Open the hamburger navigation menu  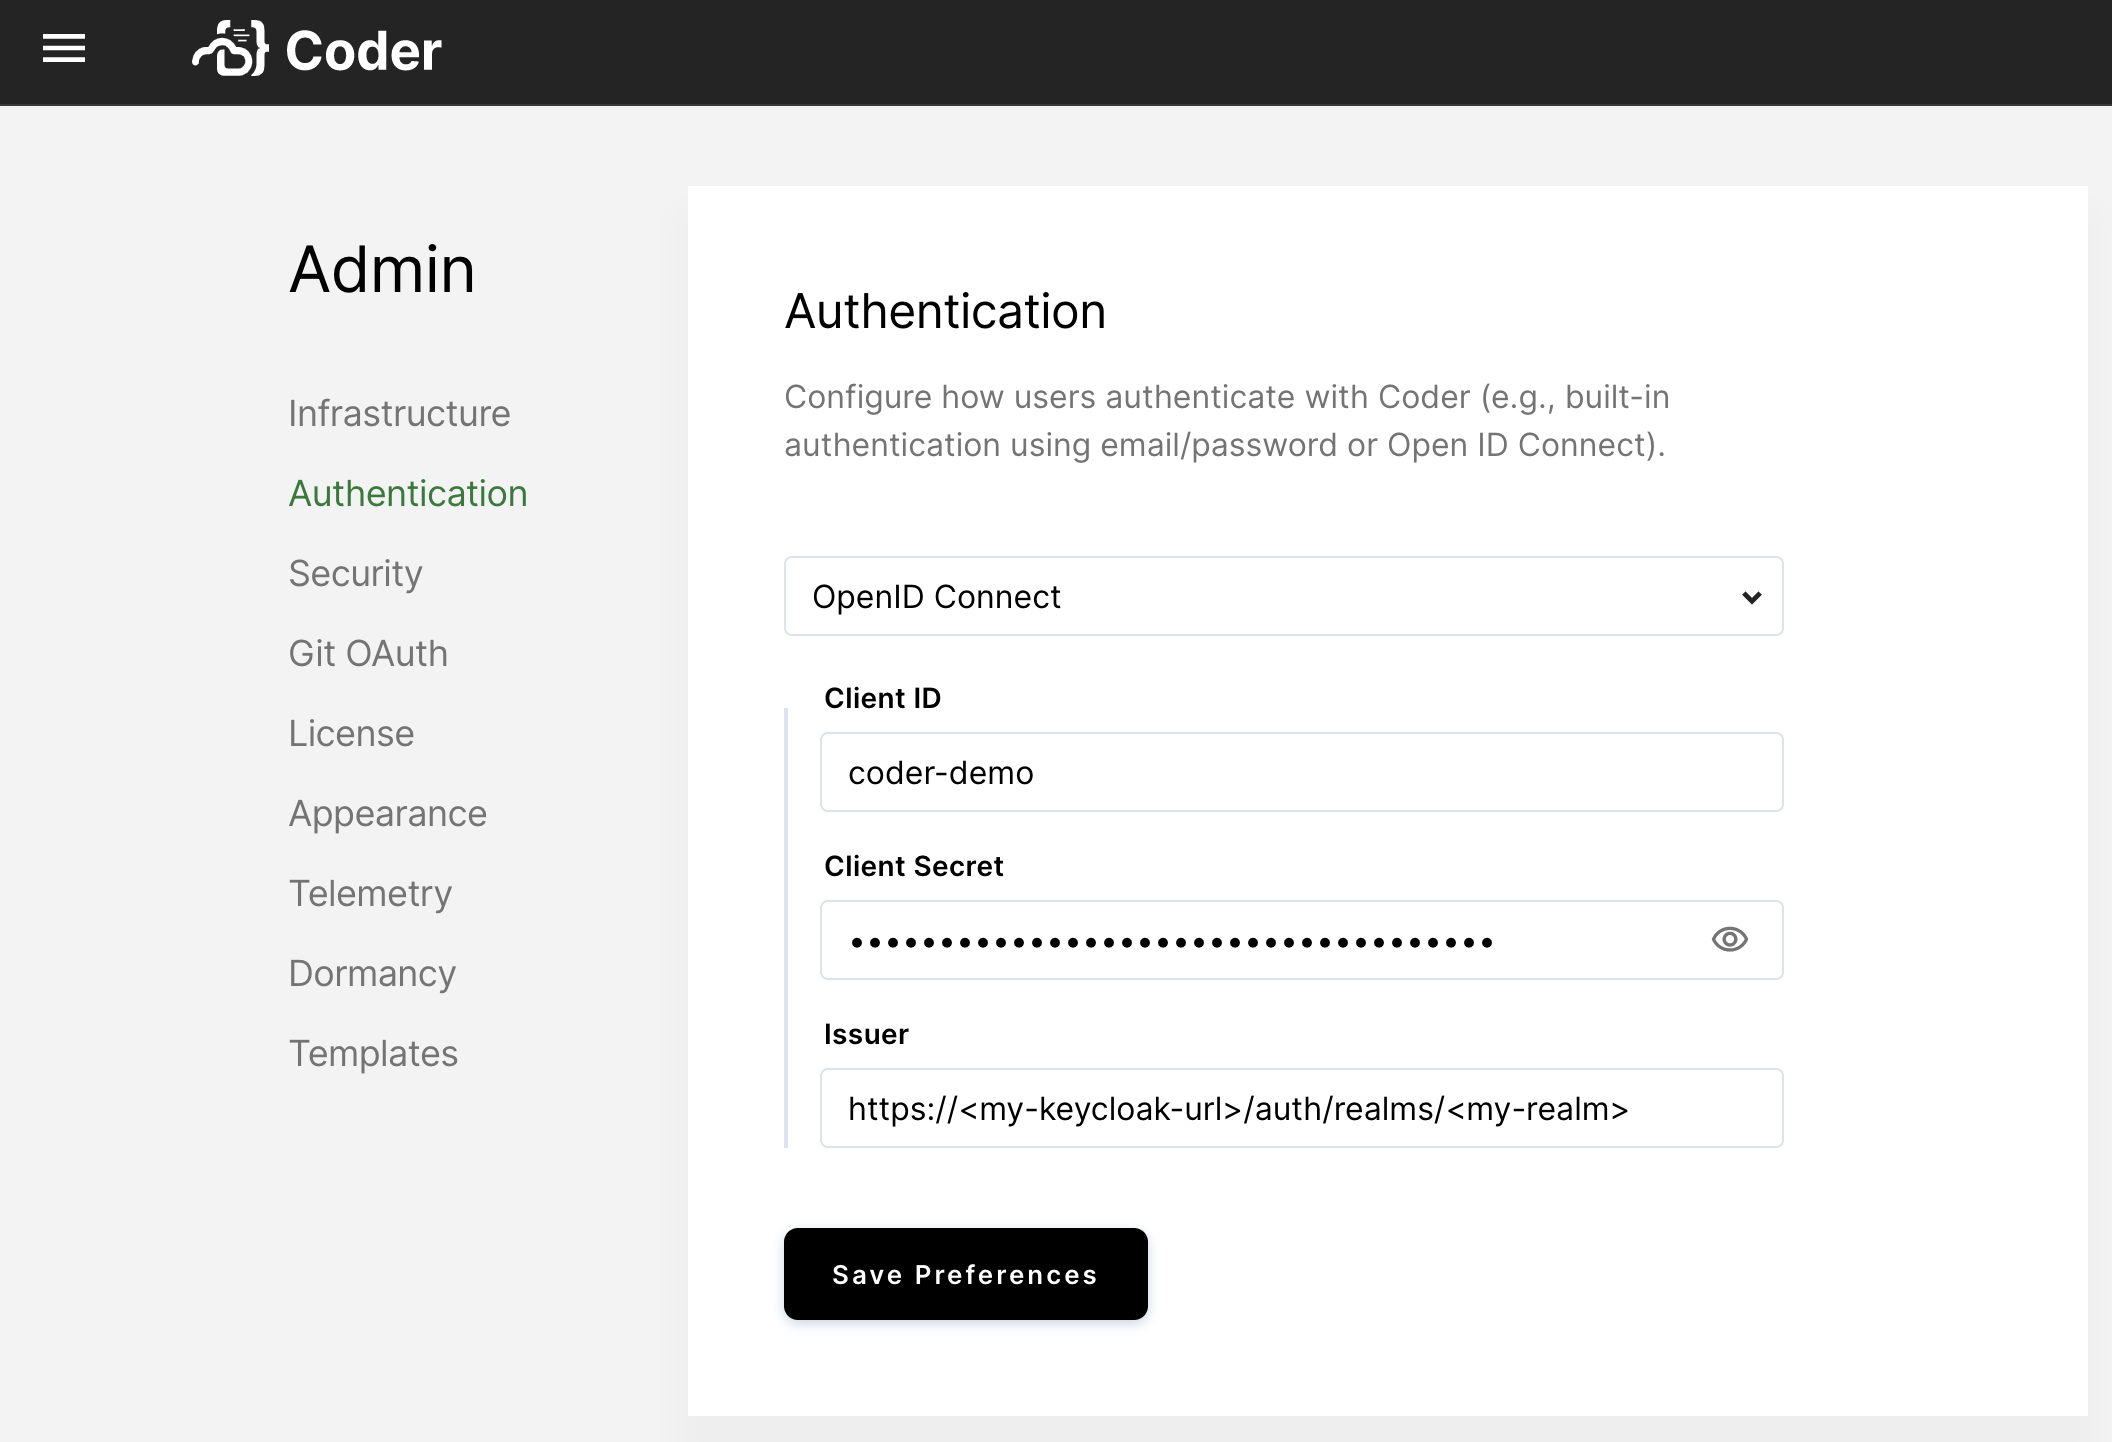click(x=64, y=50)
